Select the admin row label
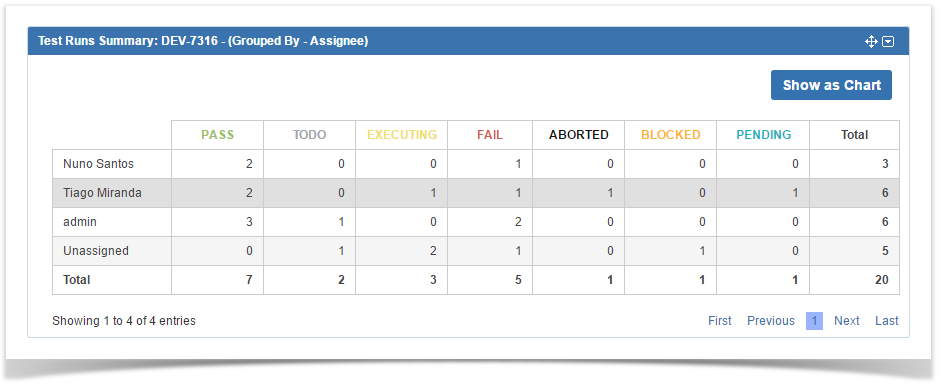The image size is (945, 388). tap(80, 222)
